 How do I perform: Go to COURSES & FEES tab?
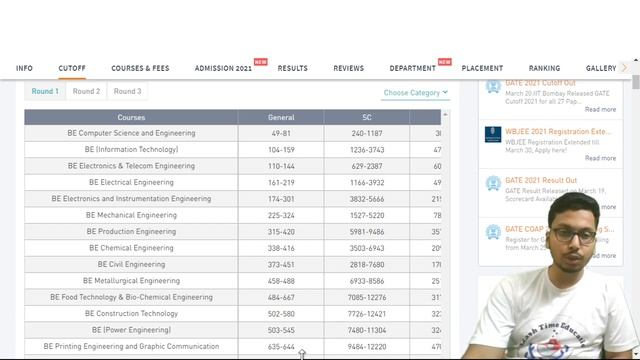click(140, 68)
